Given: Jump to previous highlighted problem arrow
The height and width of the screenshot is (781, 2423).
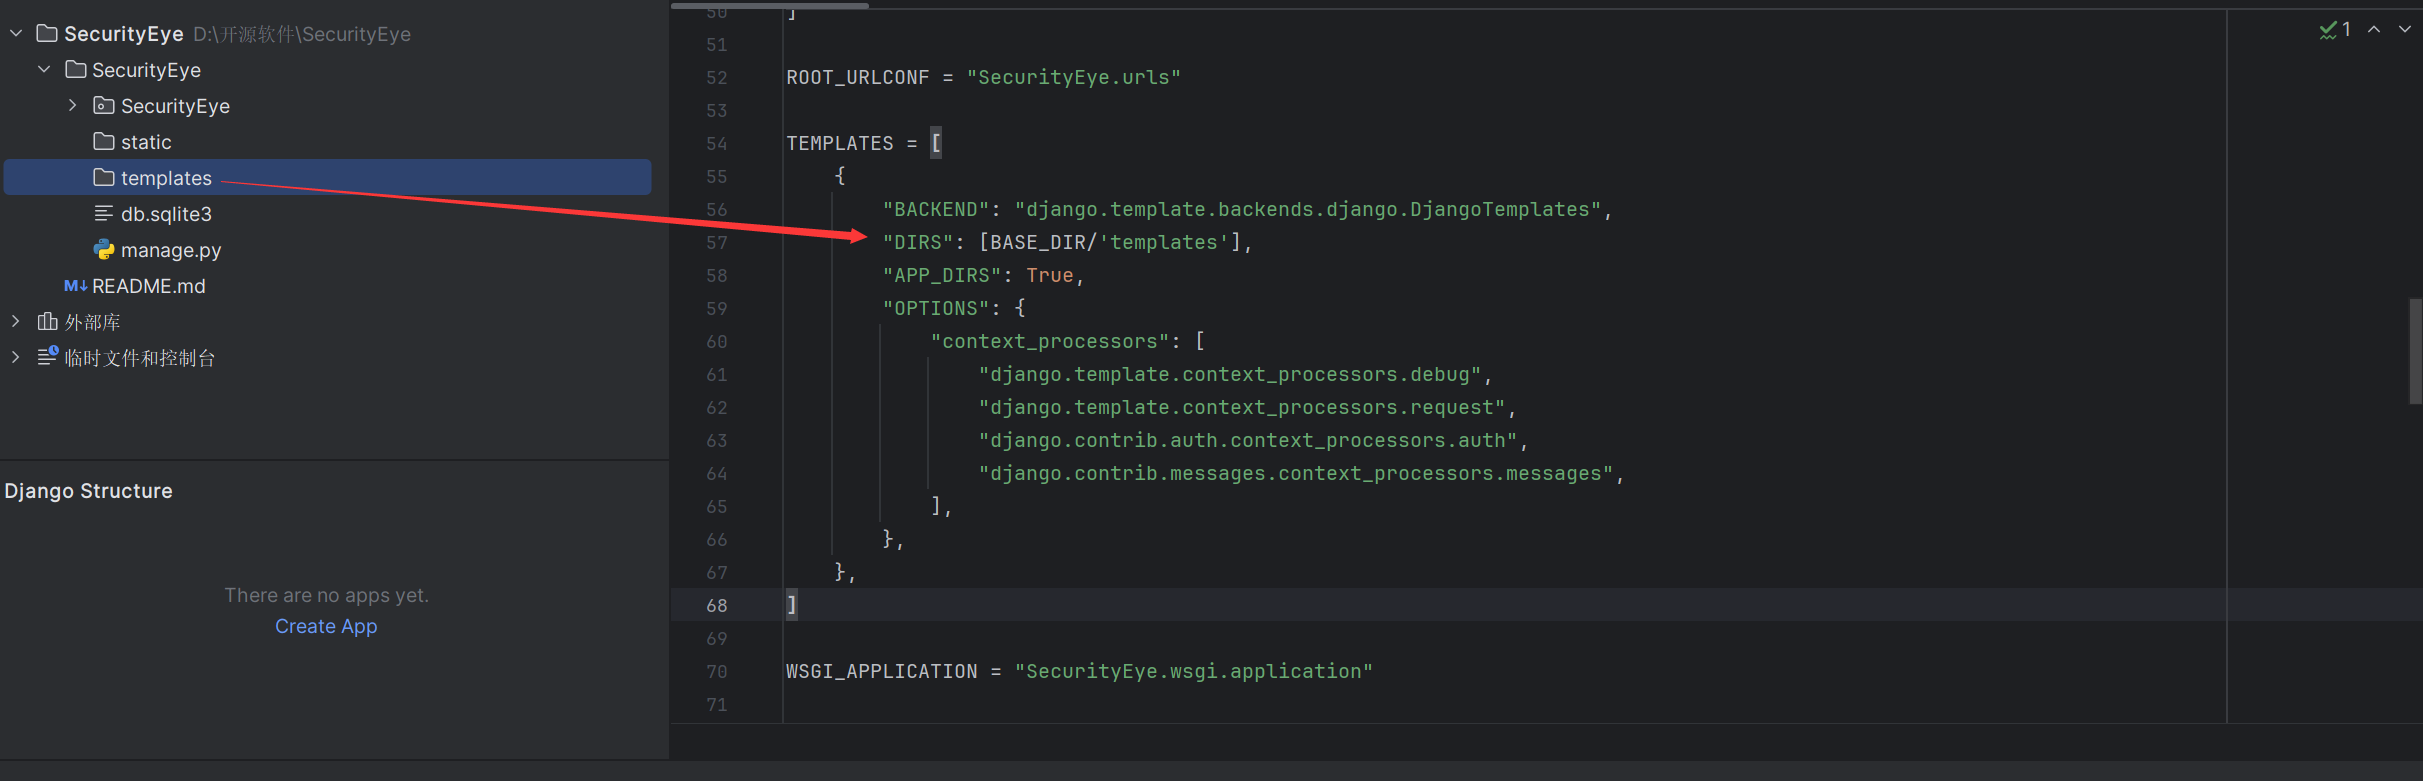Looking at the screenshot, I should pos(2374,30).
